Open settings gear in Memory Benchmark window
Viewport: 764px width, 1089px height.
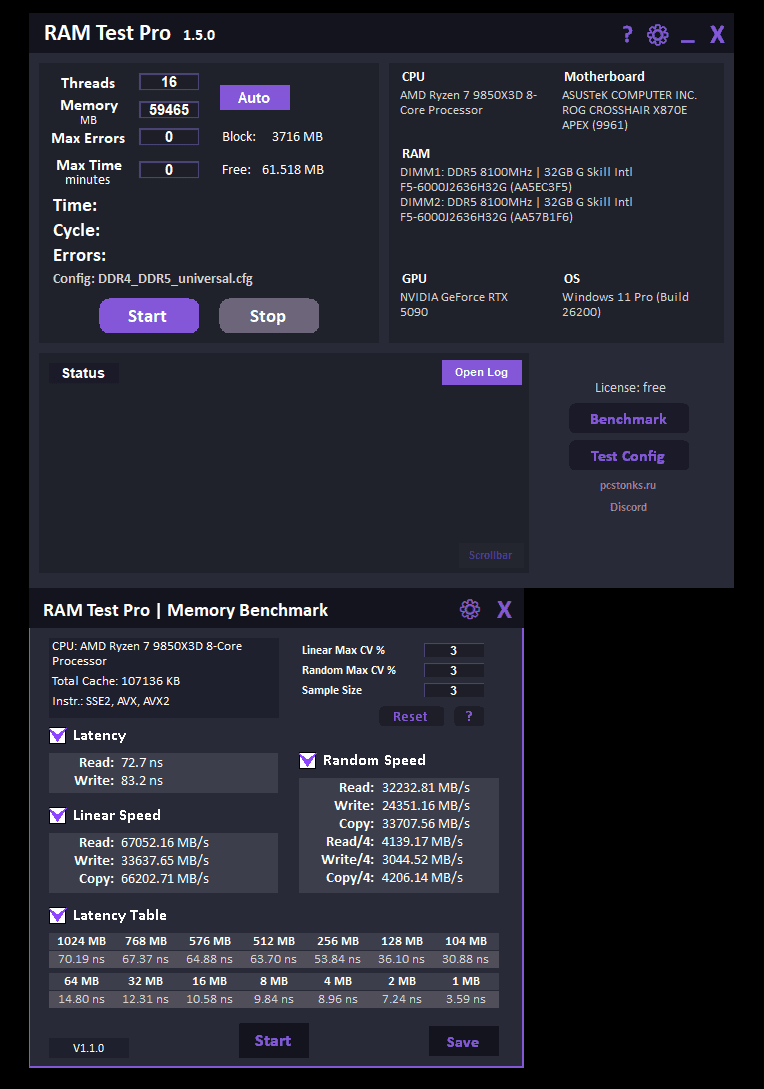469,609
